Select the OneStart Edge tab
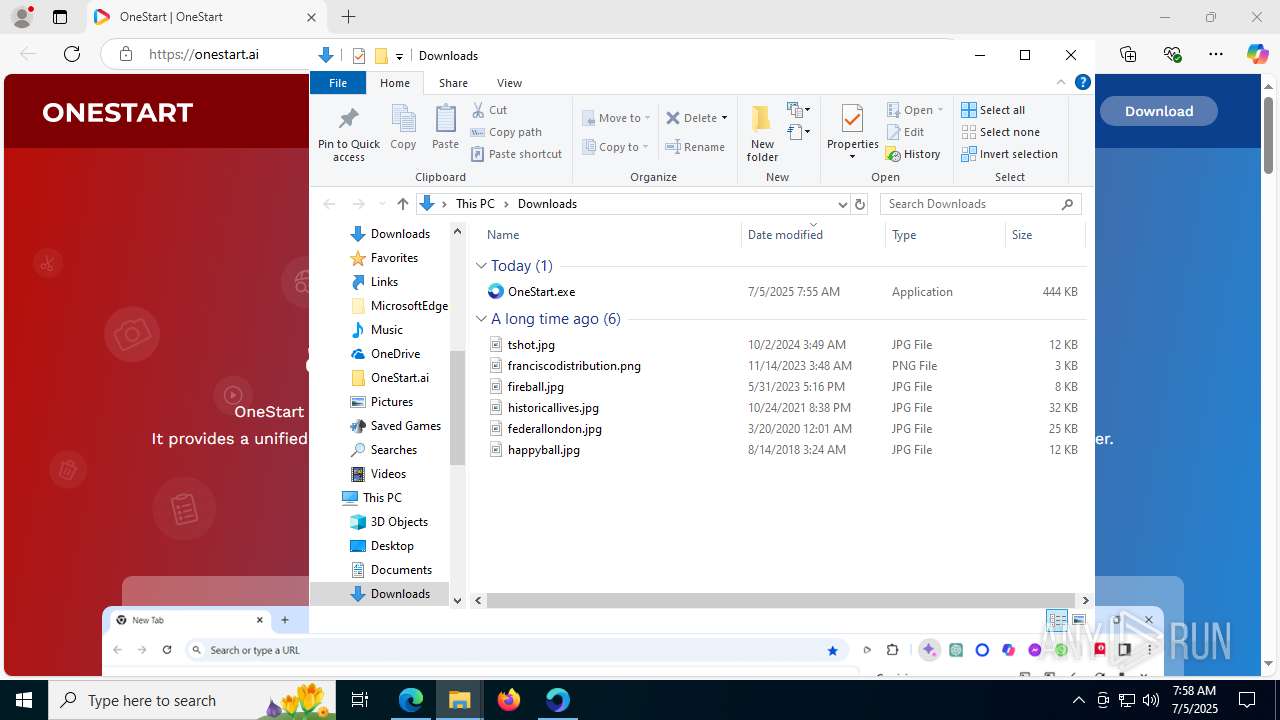This screenshot has width=1280, height=720. [x=205, y=17]
